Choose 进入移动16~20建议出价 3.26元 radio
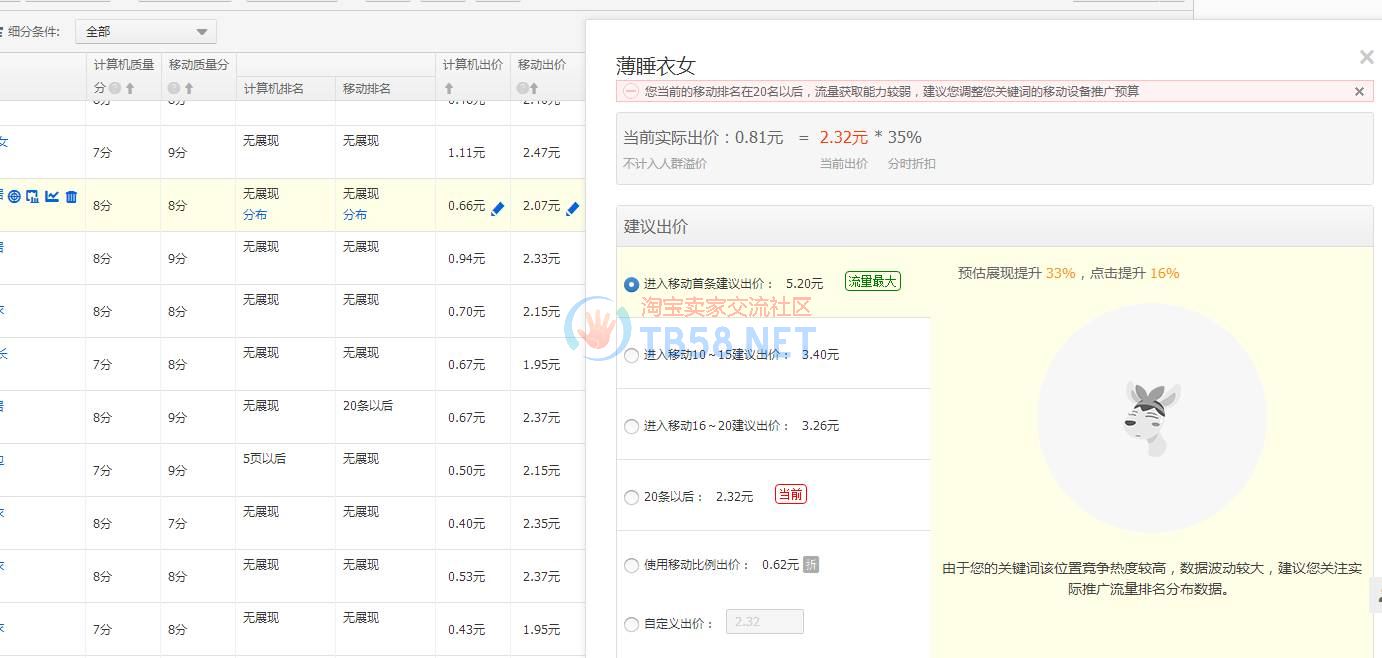Viewport: 1382px width, 658px height. tap(631, 427)
